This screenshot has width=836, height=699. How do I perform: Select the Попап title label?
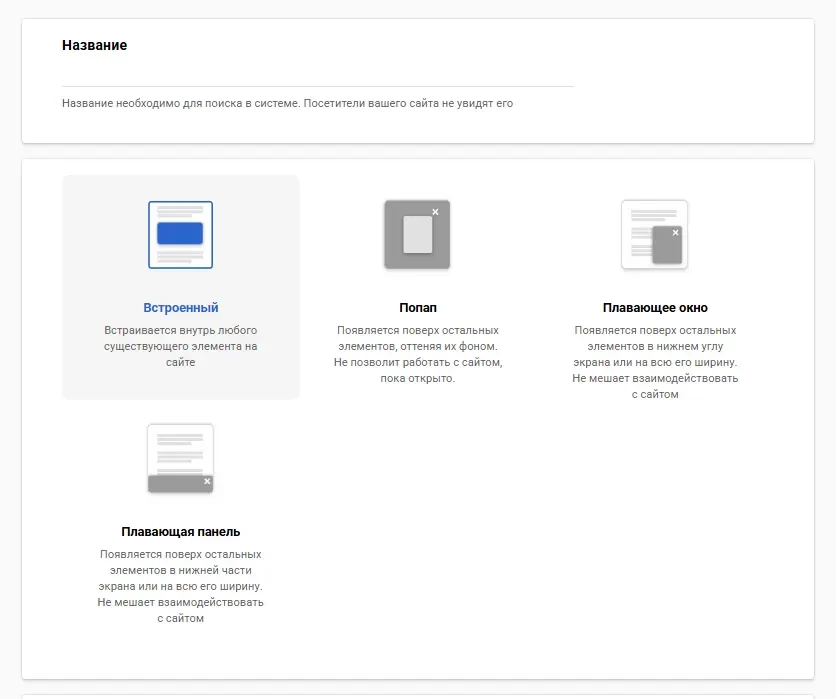tap(417, 308)
